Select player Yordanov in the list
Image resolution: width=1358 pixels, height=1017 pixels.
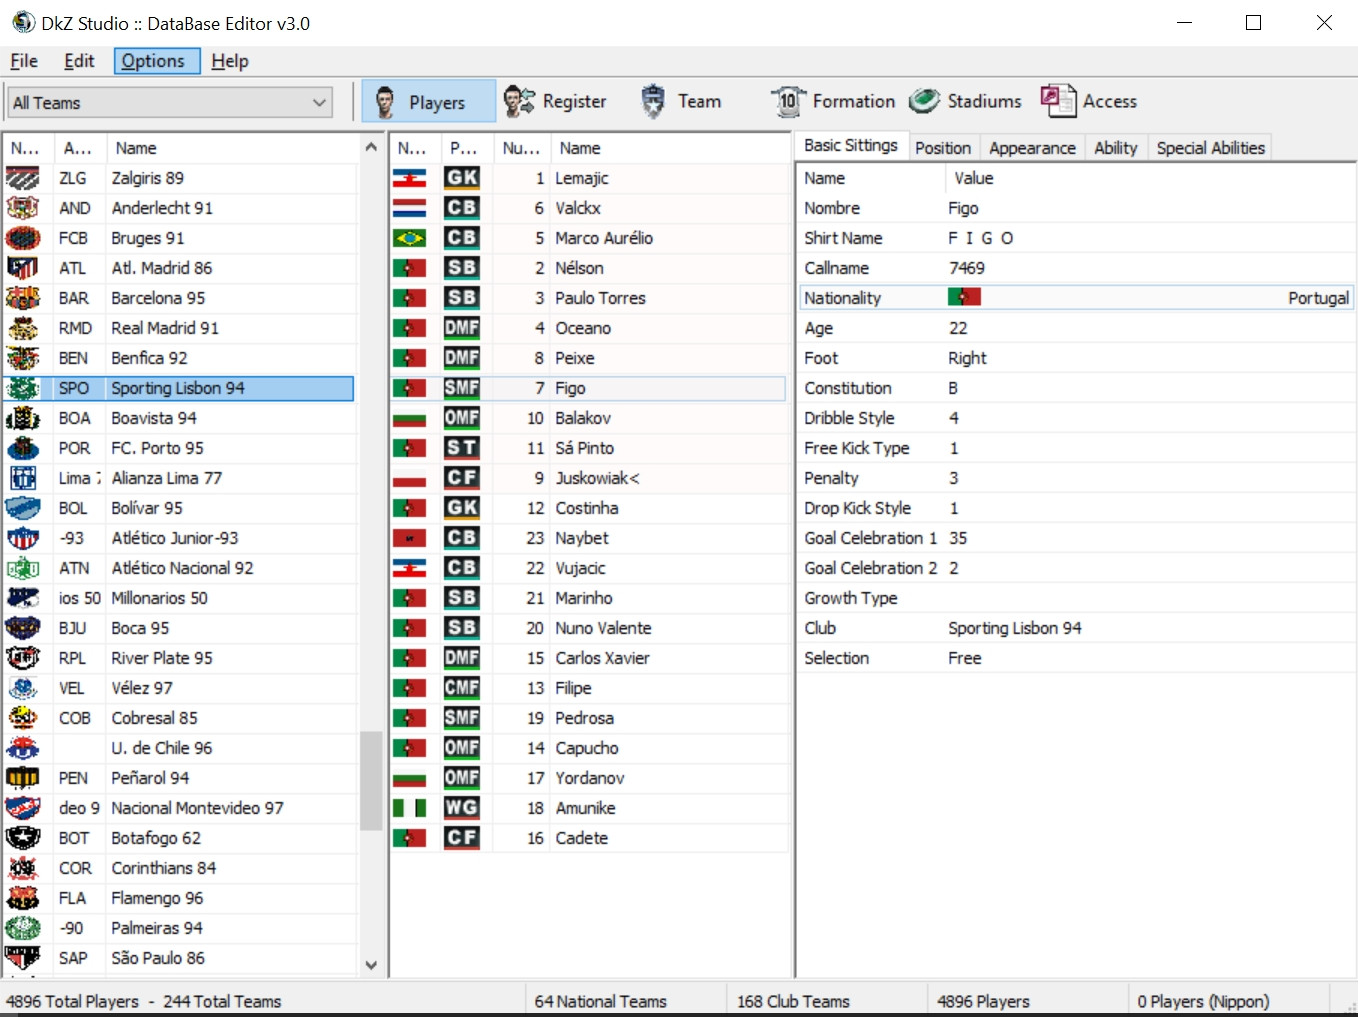point(588,778)
